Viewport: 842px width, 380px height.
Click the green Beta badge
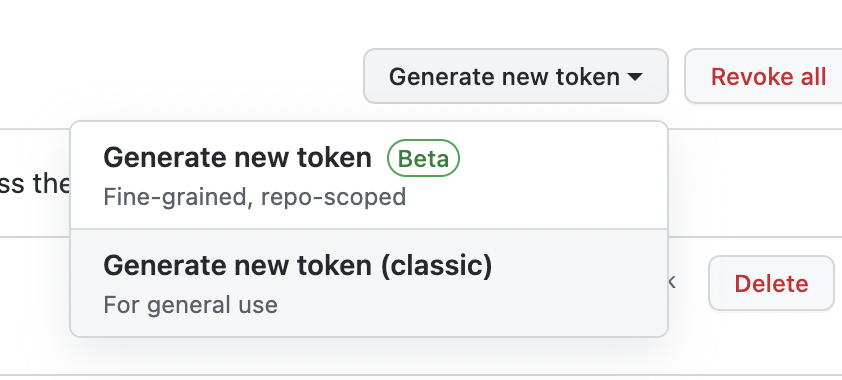[x=423, y=158]
